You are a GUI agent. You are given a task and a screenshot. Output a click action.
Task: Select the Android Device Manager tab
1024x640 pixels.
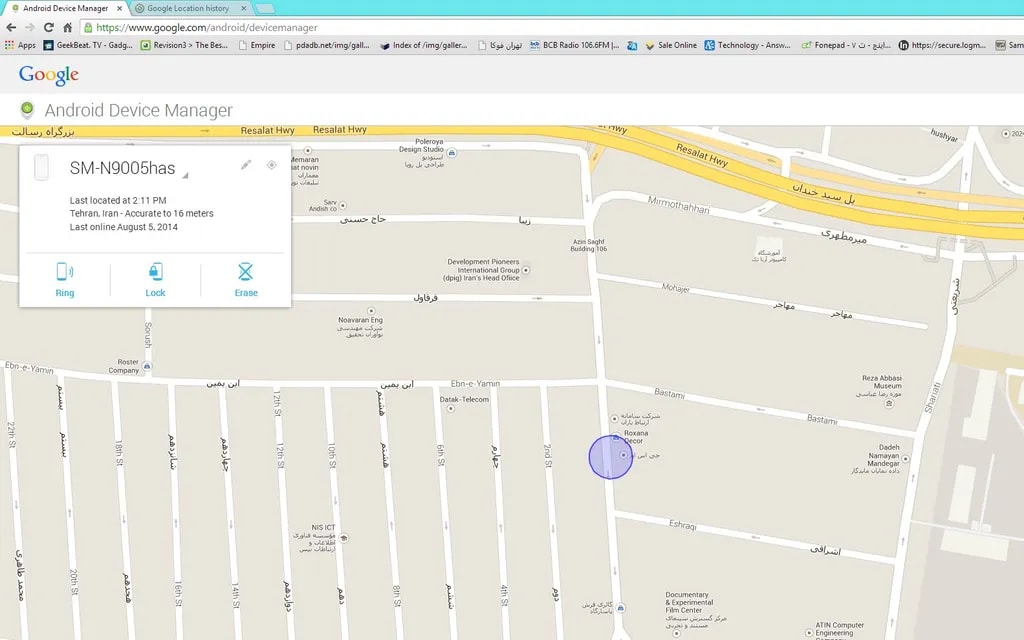coord(65,8)
